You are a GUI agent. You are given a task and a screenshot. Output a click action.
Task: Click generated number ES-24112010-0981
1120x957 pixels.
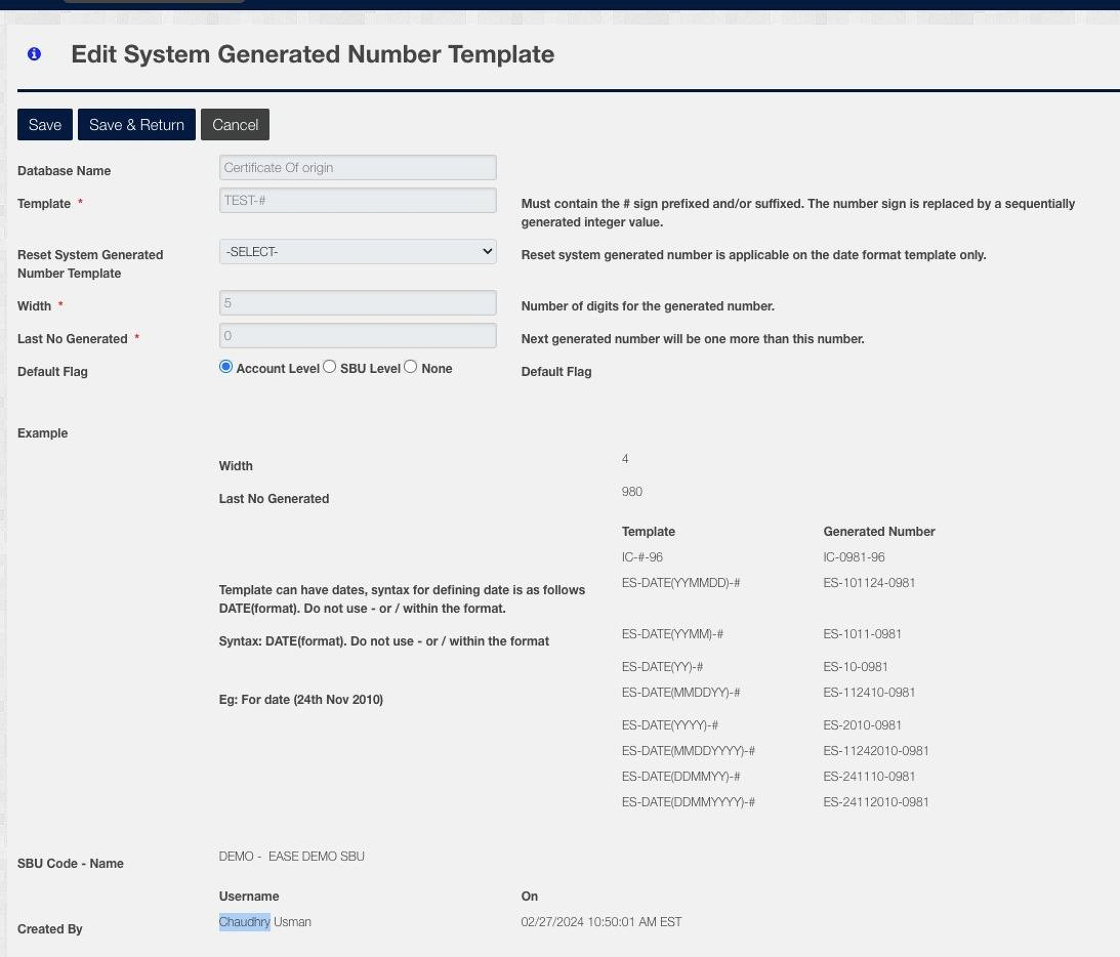[x=876, y=803]
